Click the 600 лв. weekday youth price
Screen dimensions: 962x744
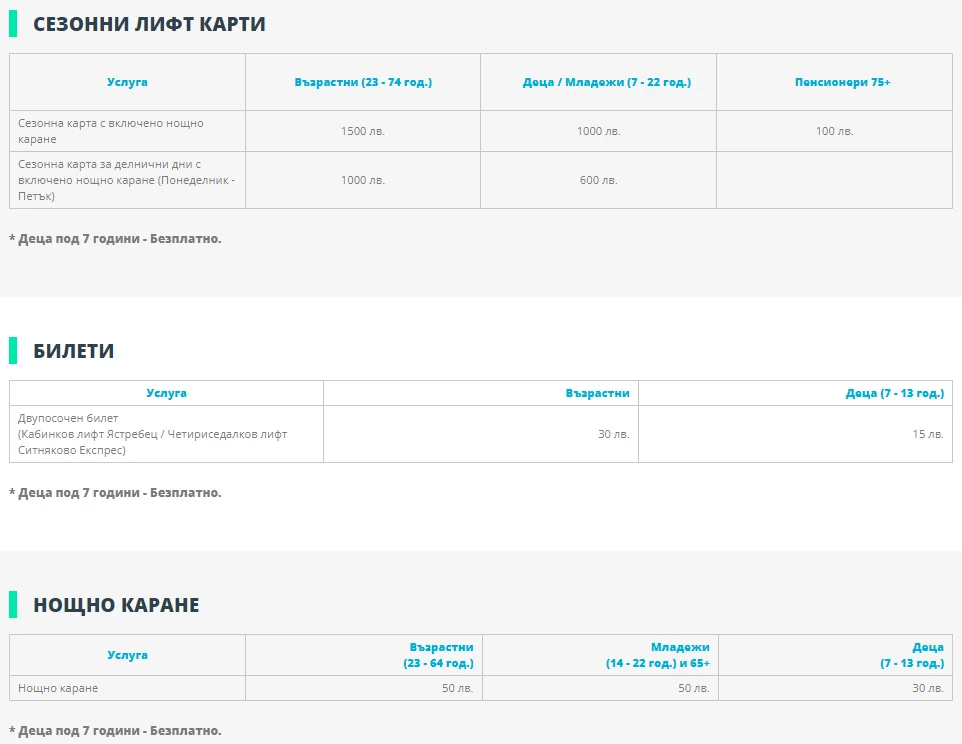point(598,180)
